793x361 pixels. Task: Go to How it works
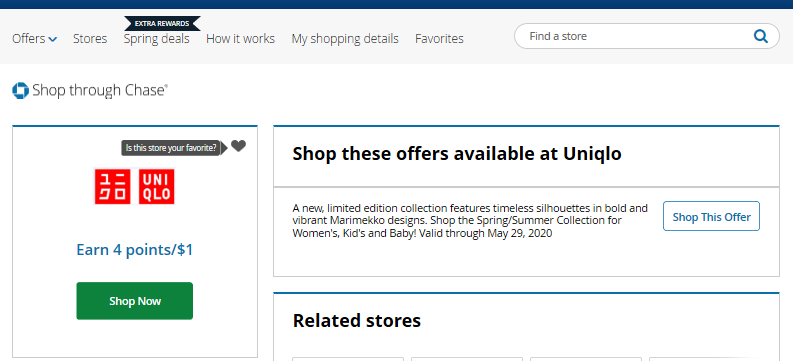[x=240, y=39]
